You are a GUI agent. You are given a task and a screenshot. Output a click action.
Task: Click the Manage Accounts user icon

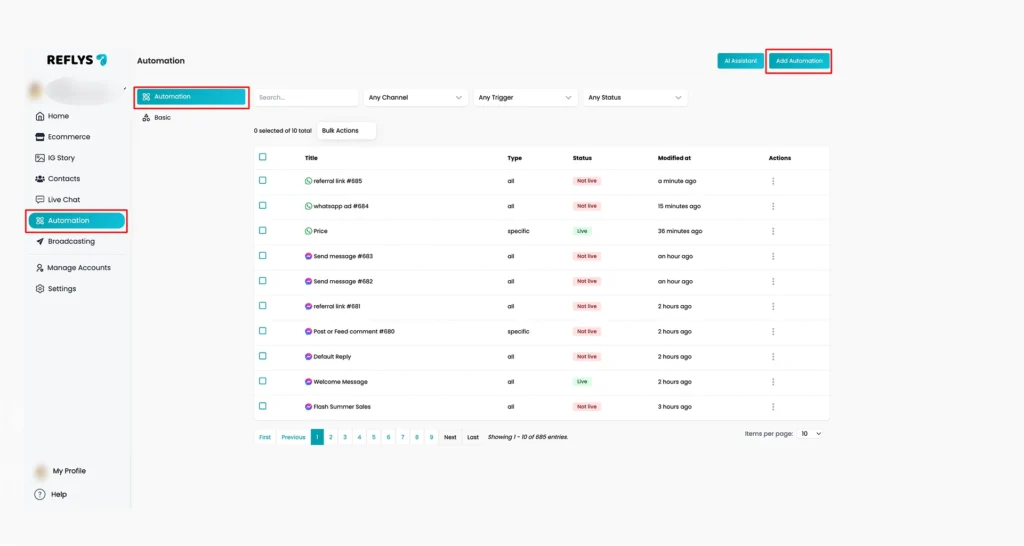40,268
